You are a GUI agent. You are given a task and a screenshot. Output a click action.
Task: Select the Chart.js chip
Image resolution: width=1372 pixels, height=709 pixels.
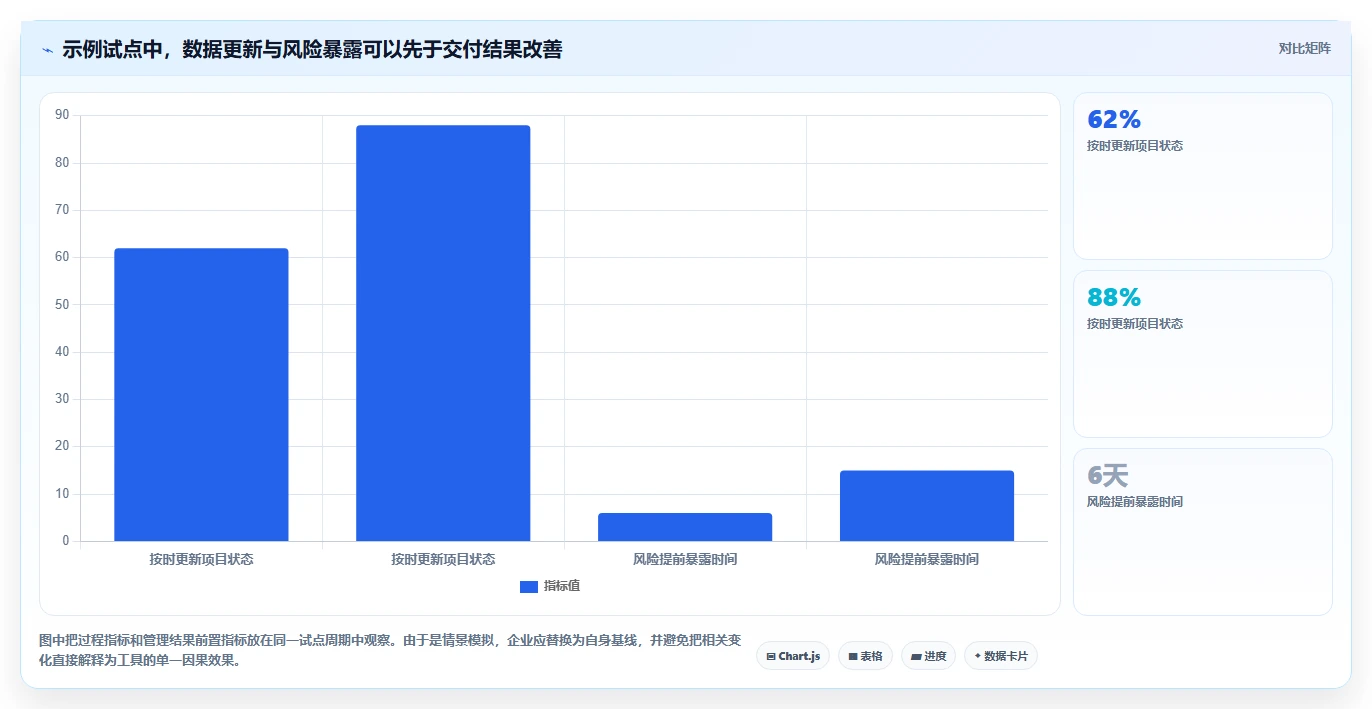(793, 656)
